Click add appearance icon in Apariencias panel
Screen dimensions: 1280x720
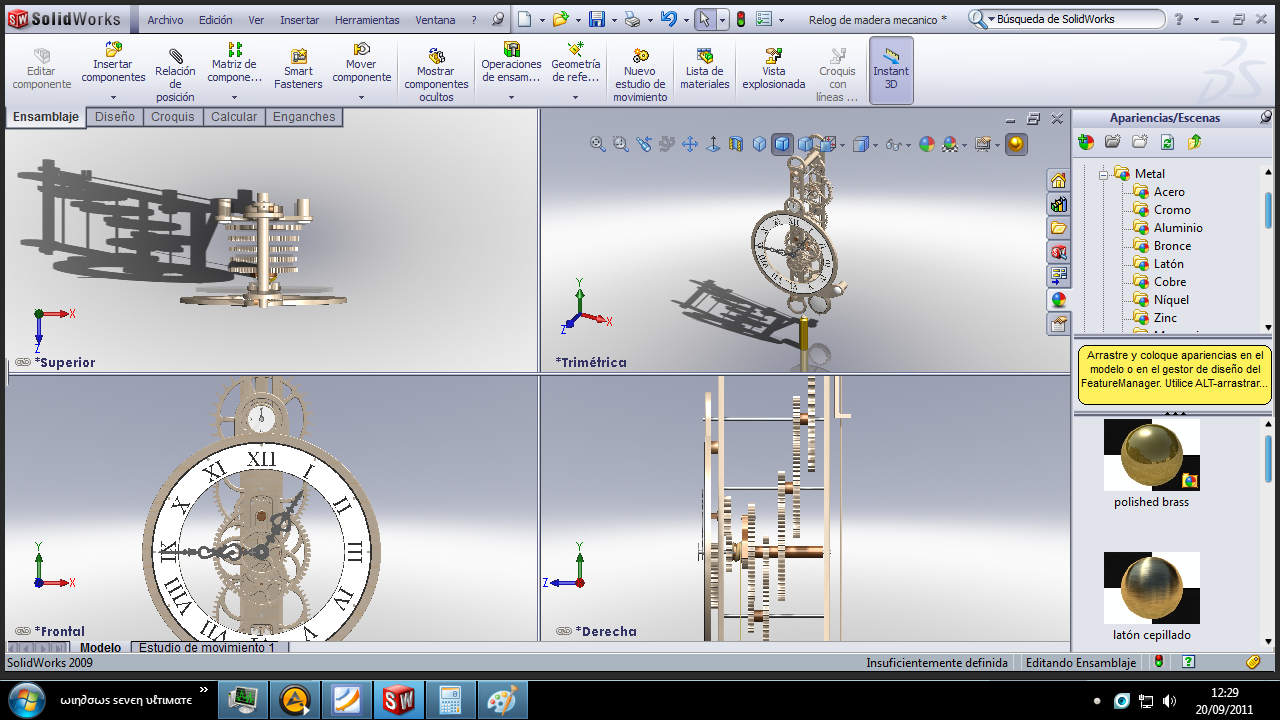[x=1086, y=143]
